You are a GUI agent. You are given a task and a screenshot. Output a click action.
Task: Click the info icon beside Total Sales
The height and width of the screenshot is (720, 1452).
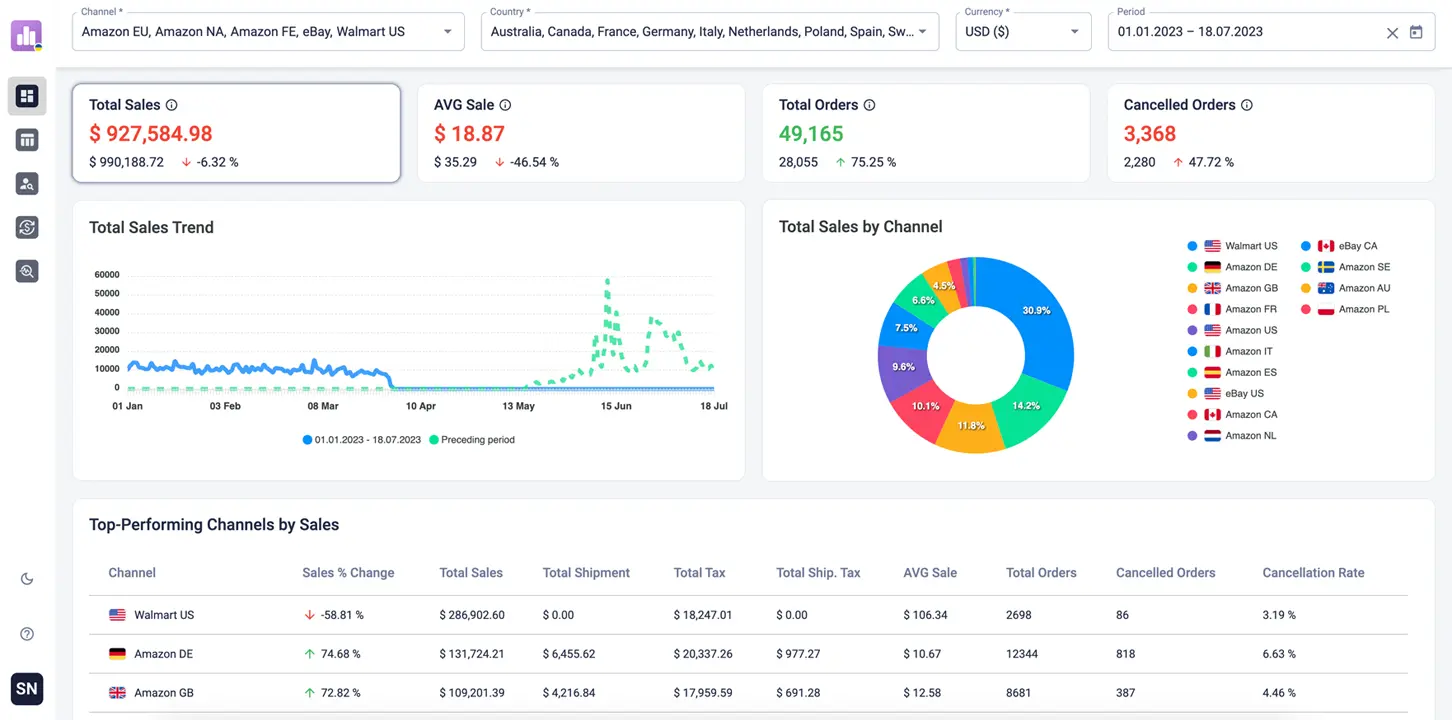pos(171,105)
